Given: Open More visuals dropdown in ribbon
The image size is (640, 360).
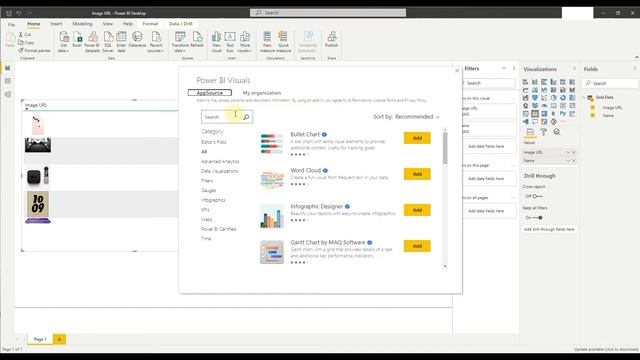Looking at the screenshot, I should [244, 42].
